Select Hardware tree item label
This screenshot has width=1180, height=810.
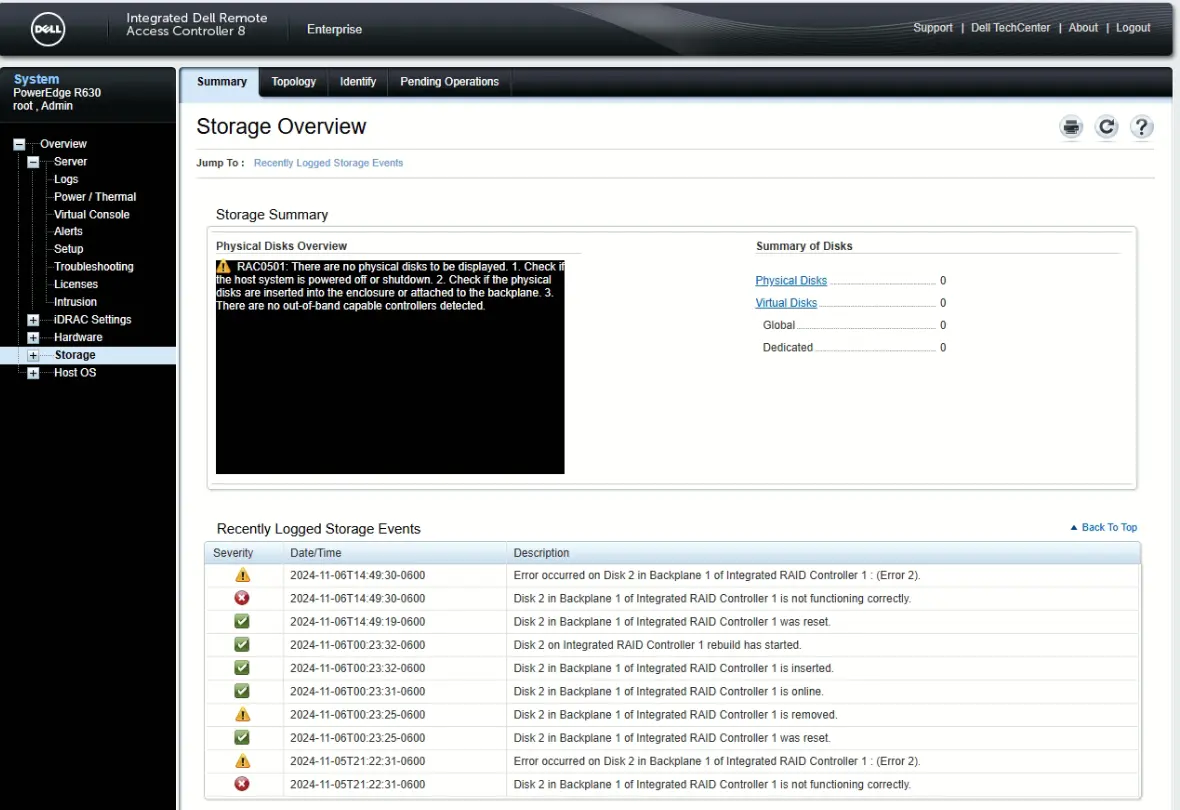78,338
